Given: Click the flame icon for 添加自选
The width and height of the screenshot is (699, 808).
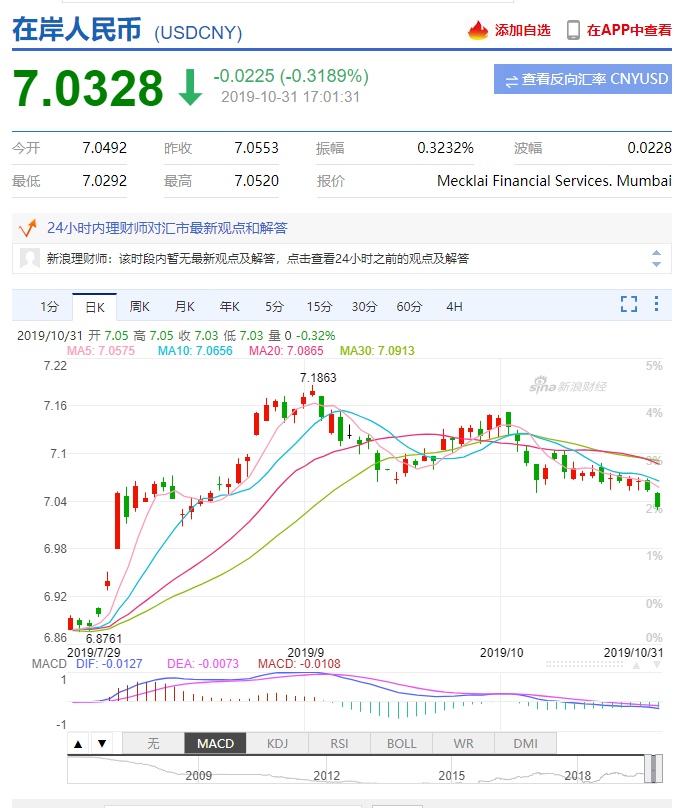Looking at the screenshot, I should coord(478,30).
